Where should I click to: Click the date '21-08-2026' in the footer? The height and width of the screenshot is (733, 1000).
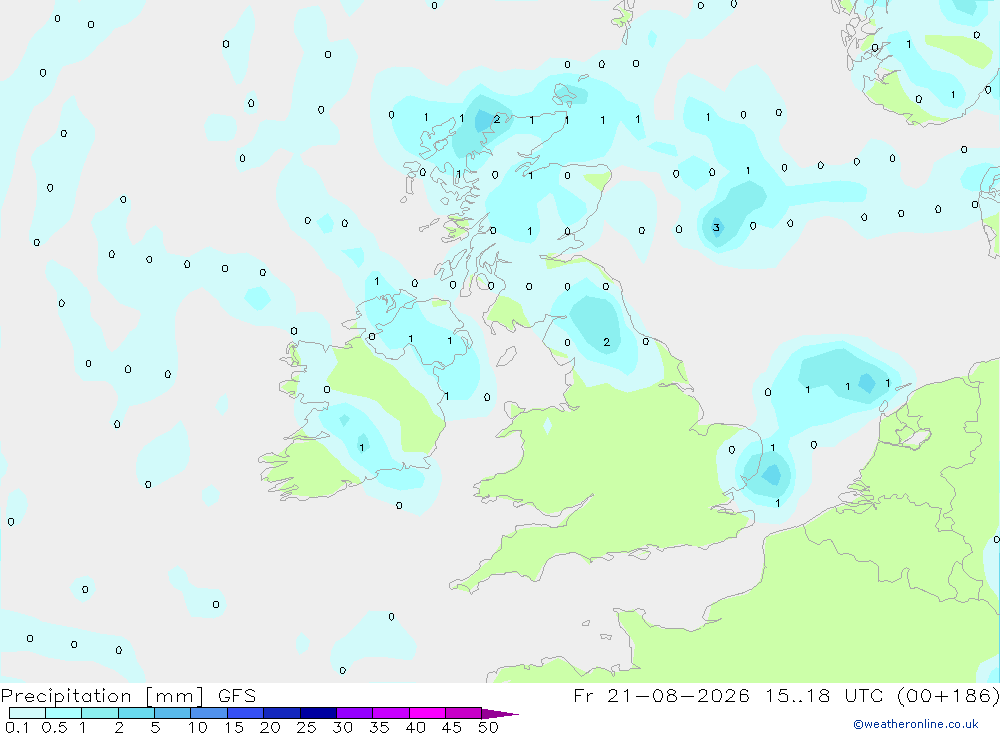tap(678, 695)
